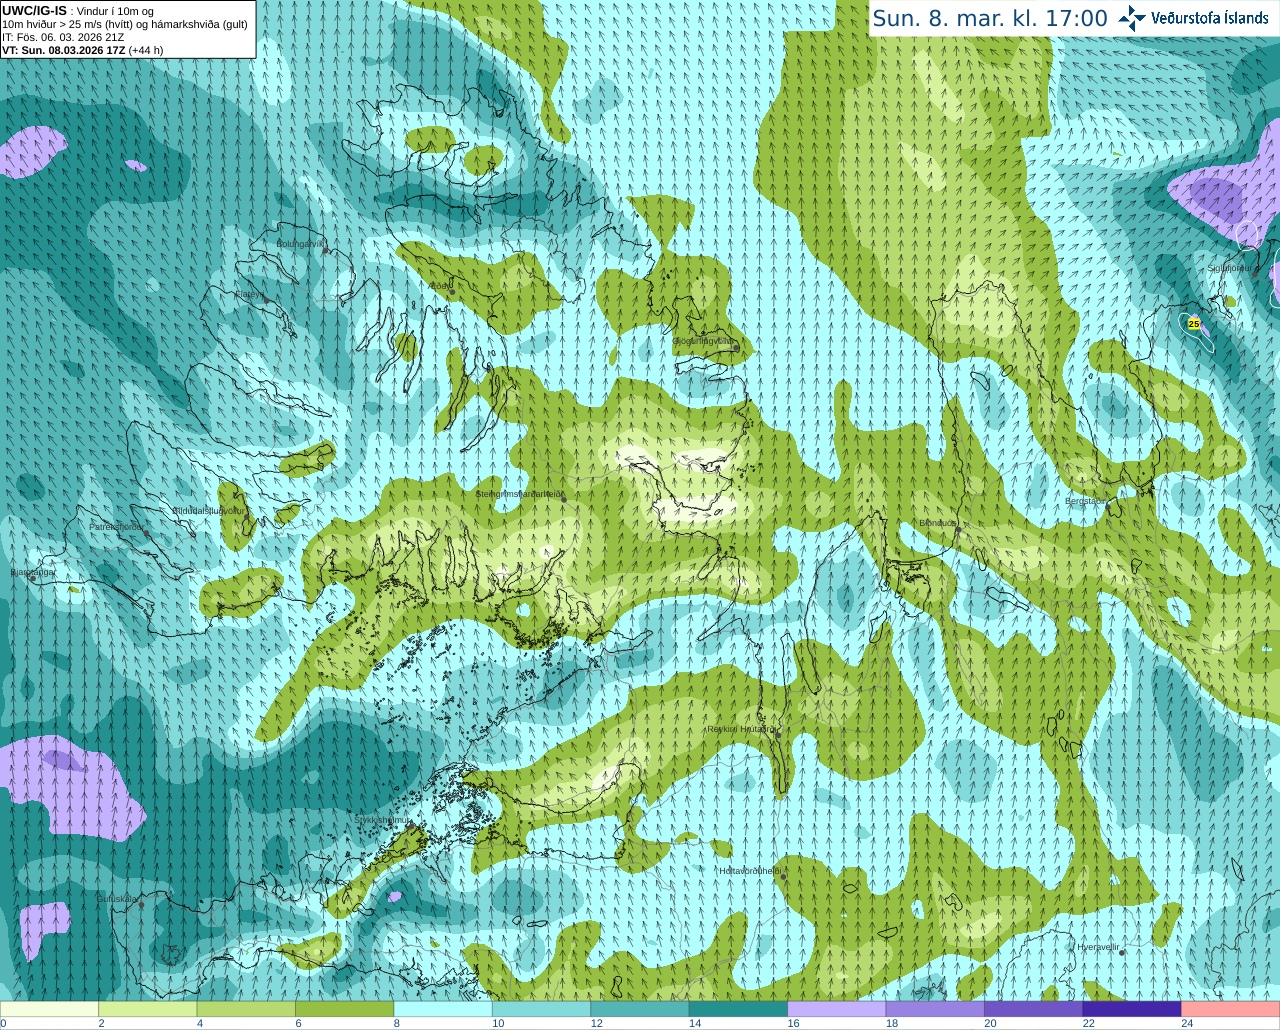Viewport: 1280px width, 1030px height.
Task: Click the VT: Sun. 08.03.2026 17Z line
Action: (82, 50)
